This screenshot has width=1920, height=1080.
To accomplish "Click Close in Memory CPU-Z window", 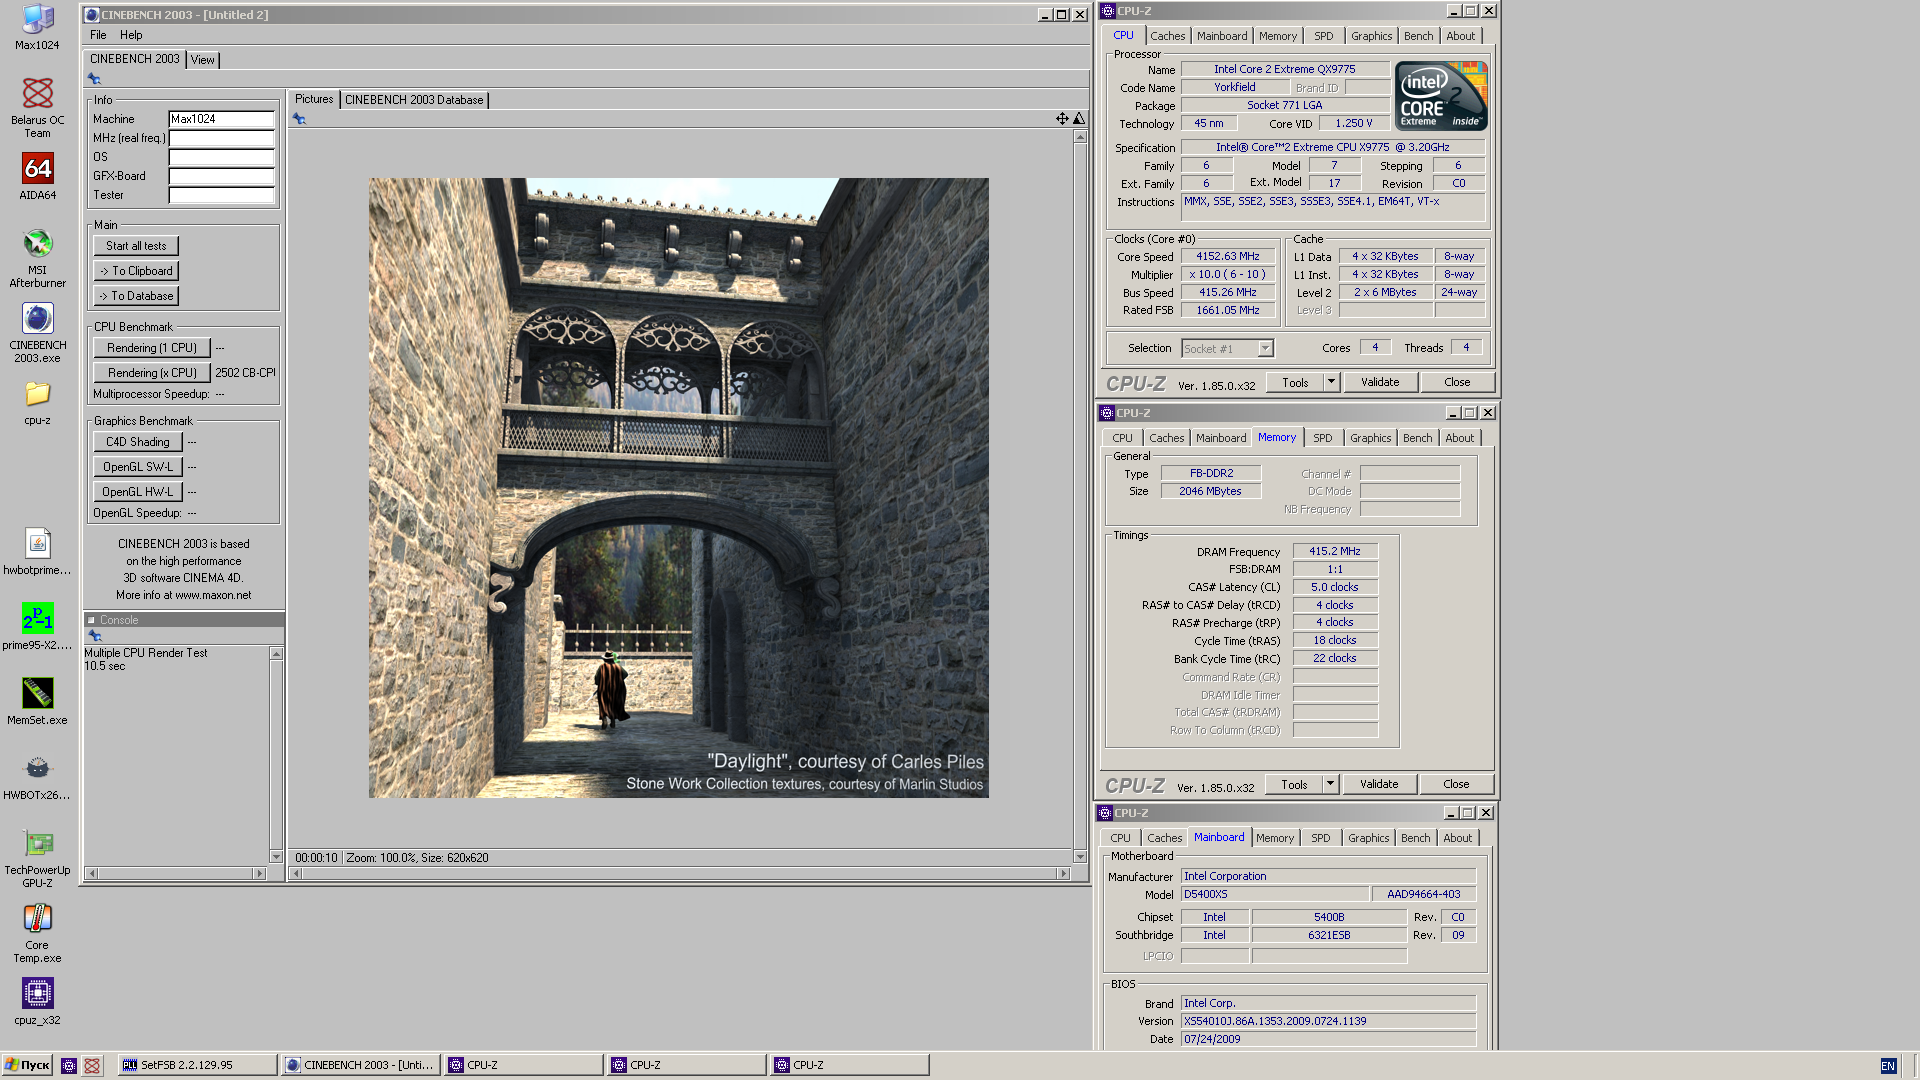I will [x=1456, y=784].
